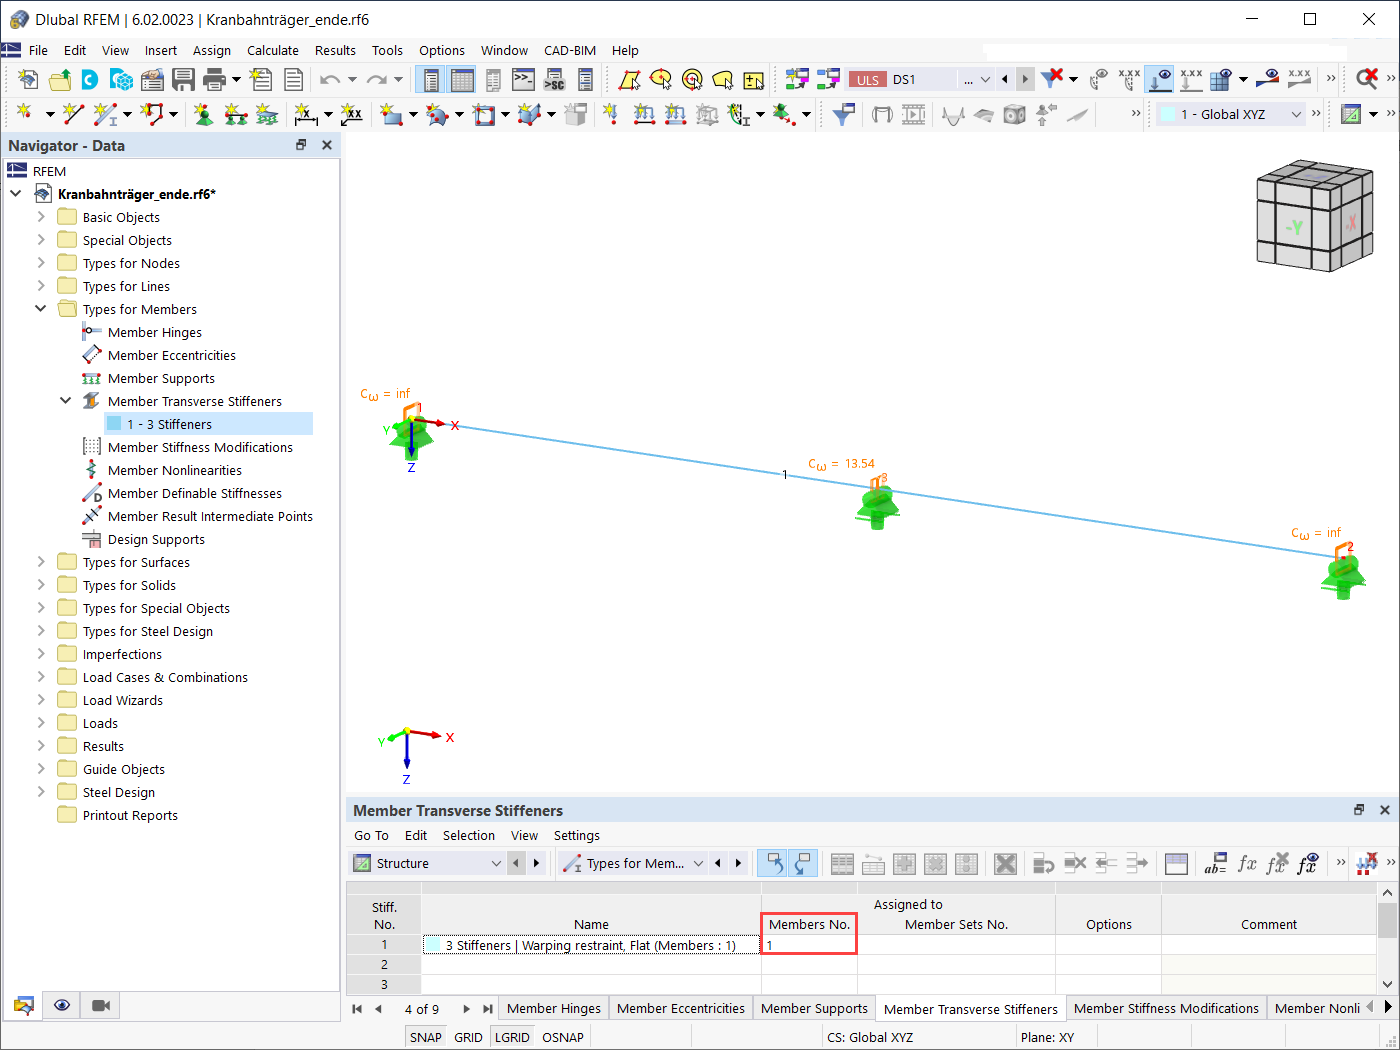Click the Members No. cell showing 1

(x=808, y=944)
